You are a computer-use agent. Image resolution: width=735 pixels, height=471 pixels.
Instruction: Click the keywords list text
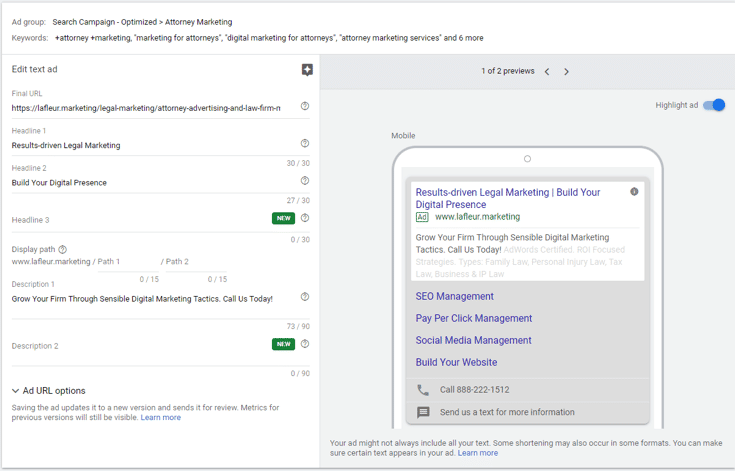pyautogui.click(x=269, y=38)
